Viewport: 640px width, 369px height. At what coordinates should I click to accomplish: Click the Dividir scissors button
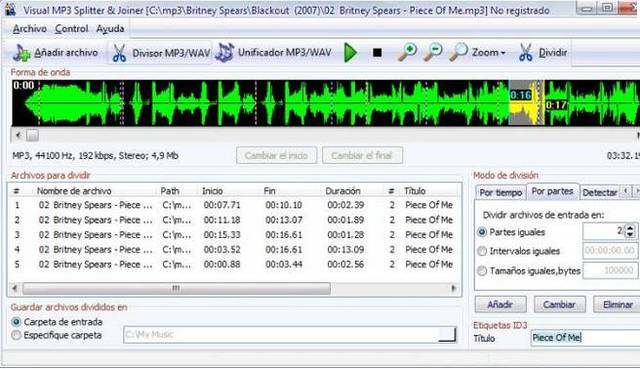click(542, 53)
